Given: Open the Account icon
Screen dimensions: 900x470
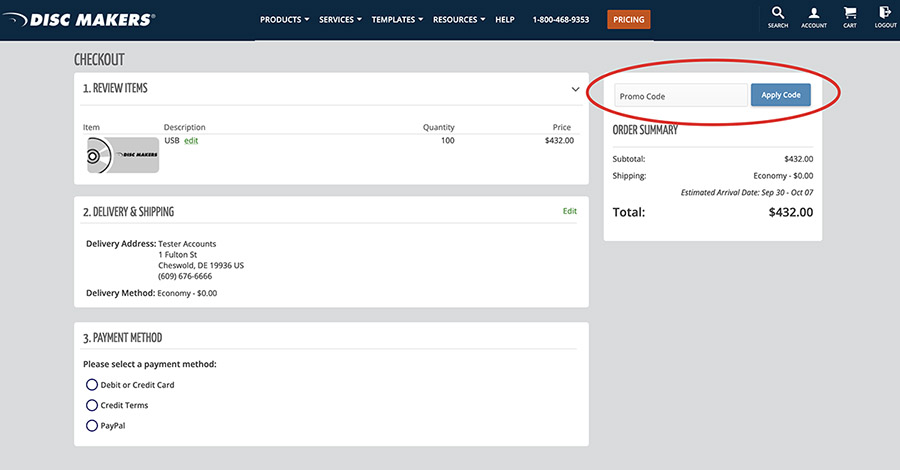Looking at the screenshot, I should [814, 17].
